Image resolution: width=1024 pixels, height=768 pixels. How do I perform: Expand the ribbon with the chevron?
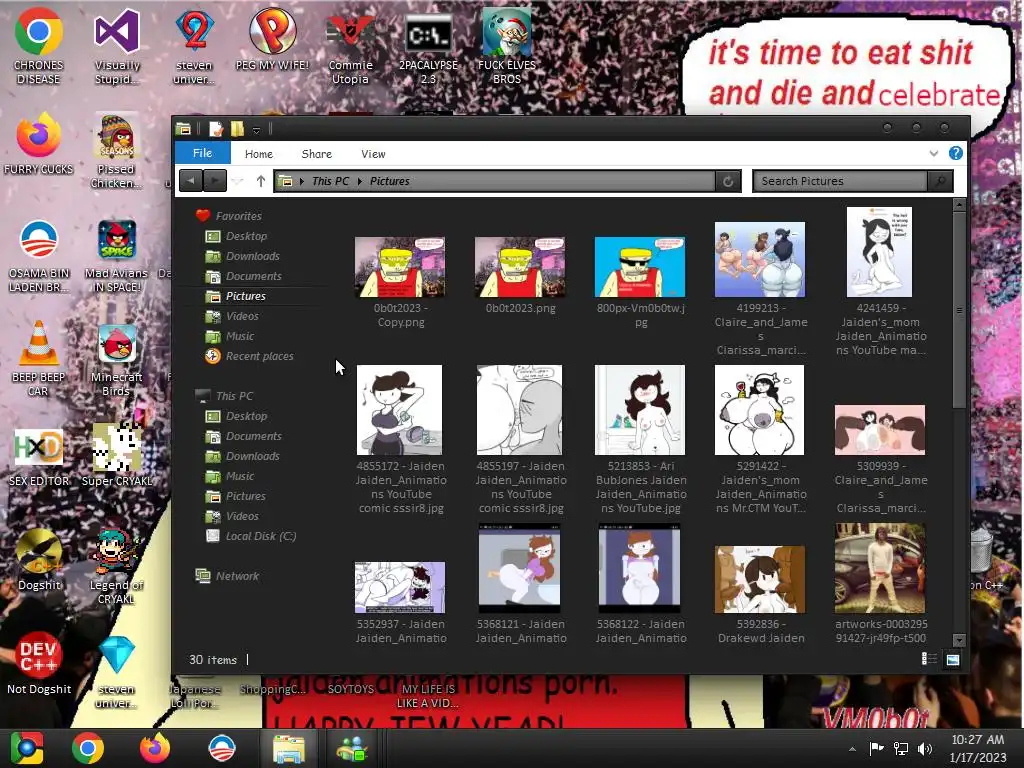click(x=934, y=153)
